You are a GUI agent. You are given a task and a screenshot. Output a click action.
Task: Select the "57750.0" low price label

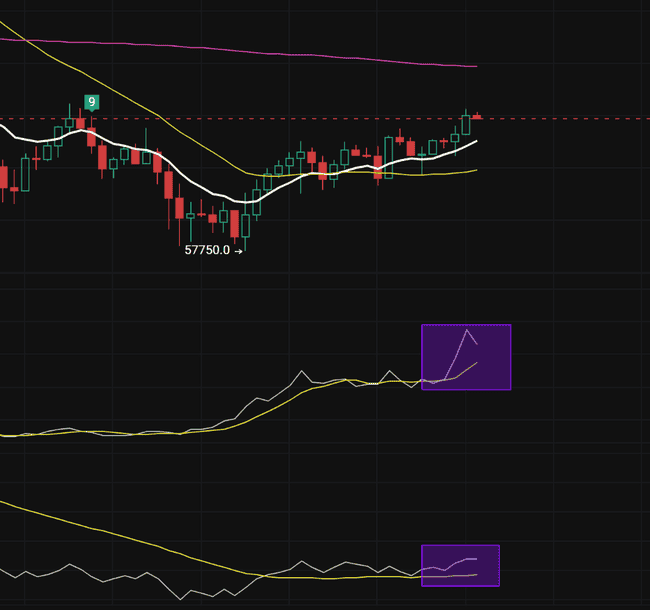[207, 250]
